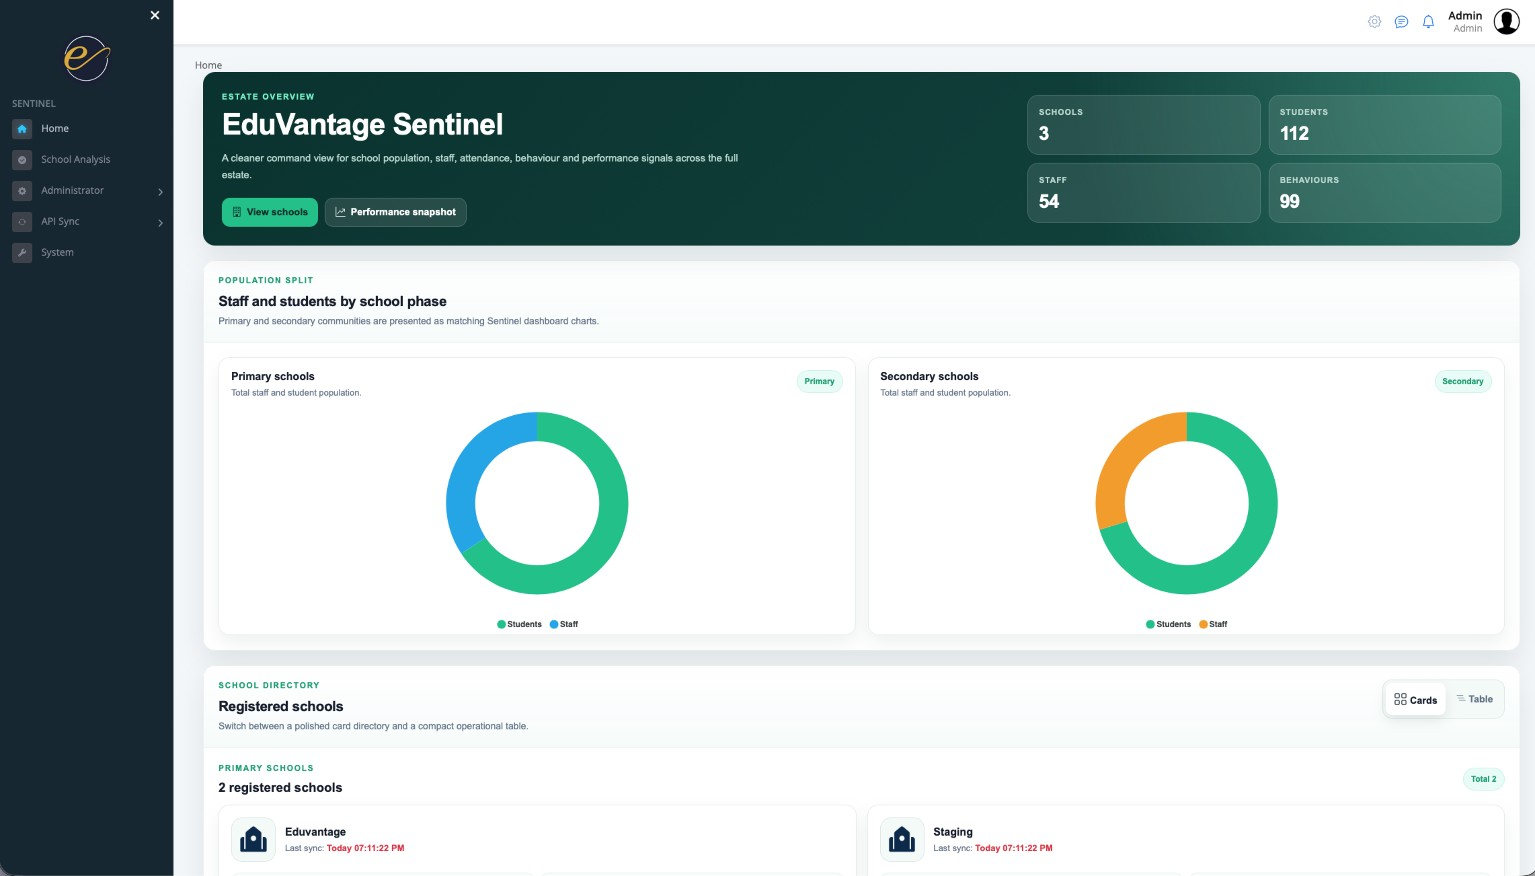Open messages via the chat bubble icon
This screenshot has width=1535, height=876.
pyautogui.click(x=1401, y=22)
